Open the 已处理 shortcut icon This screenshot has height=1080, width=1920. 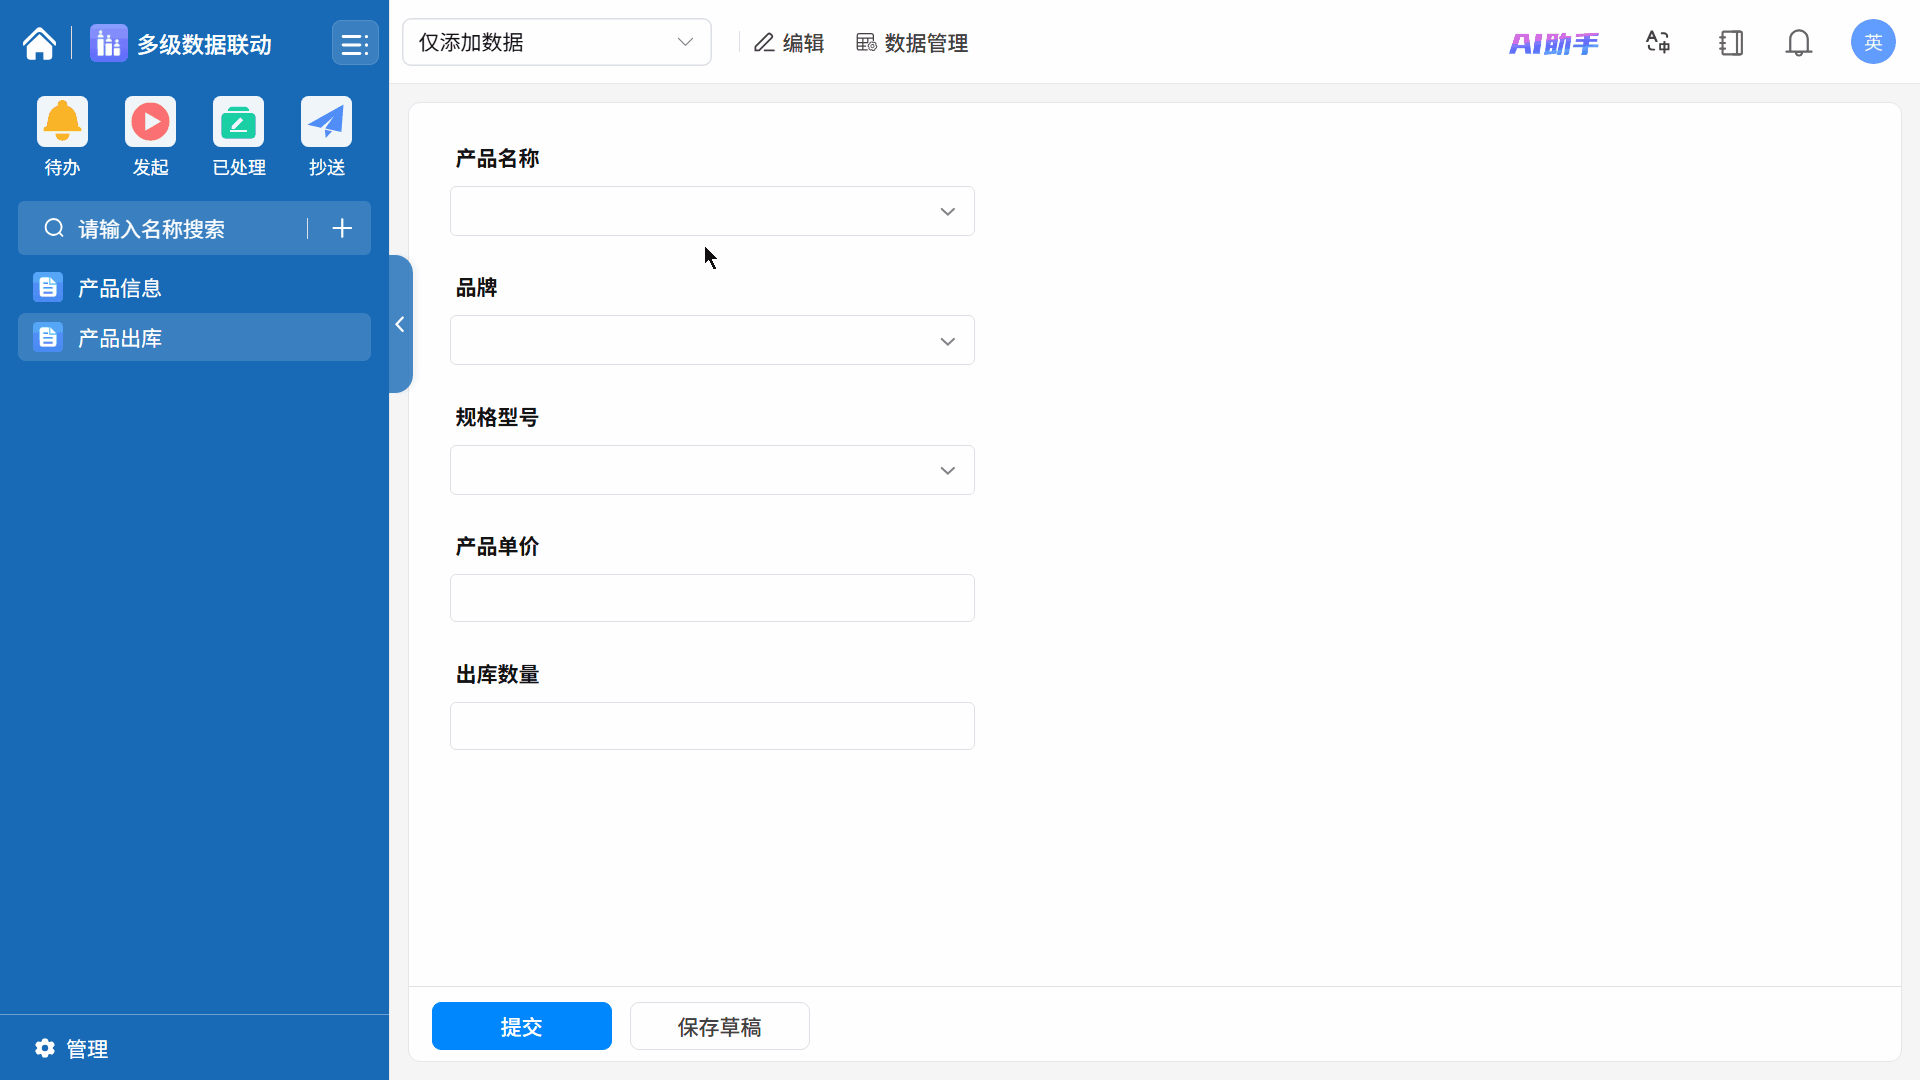[x=238, y=123]
